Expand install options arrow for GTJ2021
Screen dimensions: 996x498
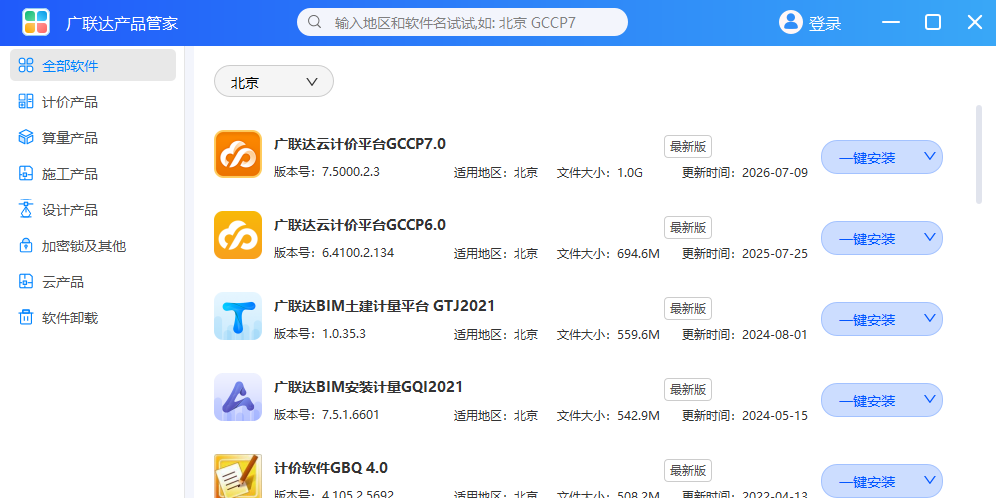[x=929, y=318]
